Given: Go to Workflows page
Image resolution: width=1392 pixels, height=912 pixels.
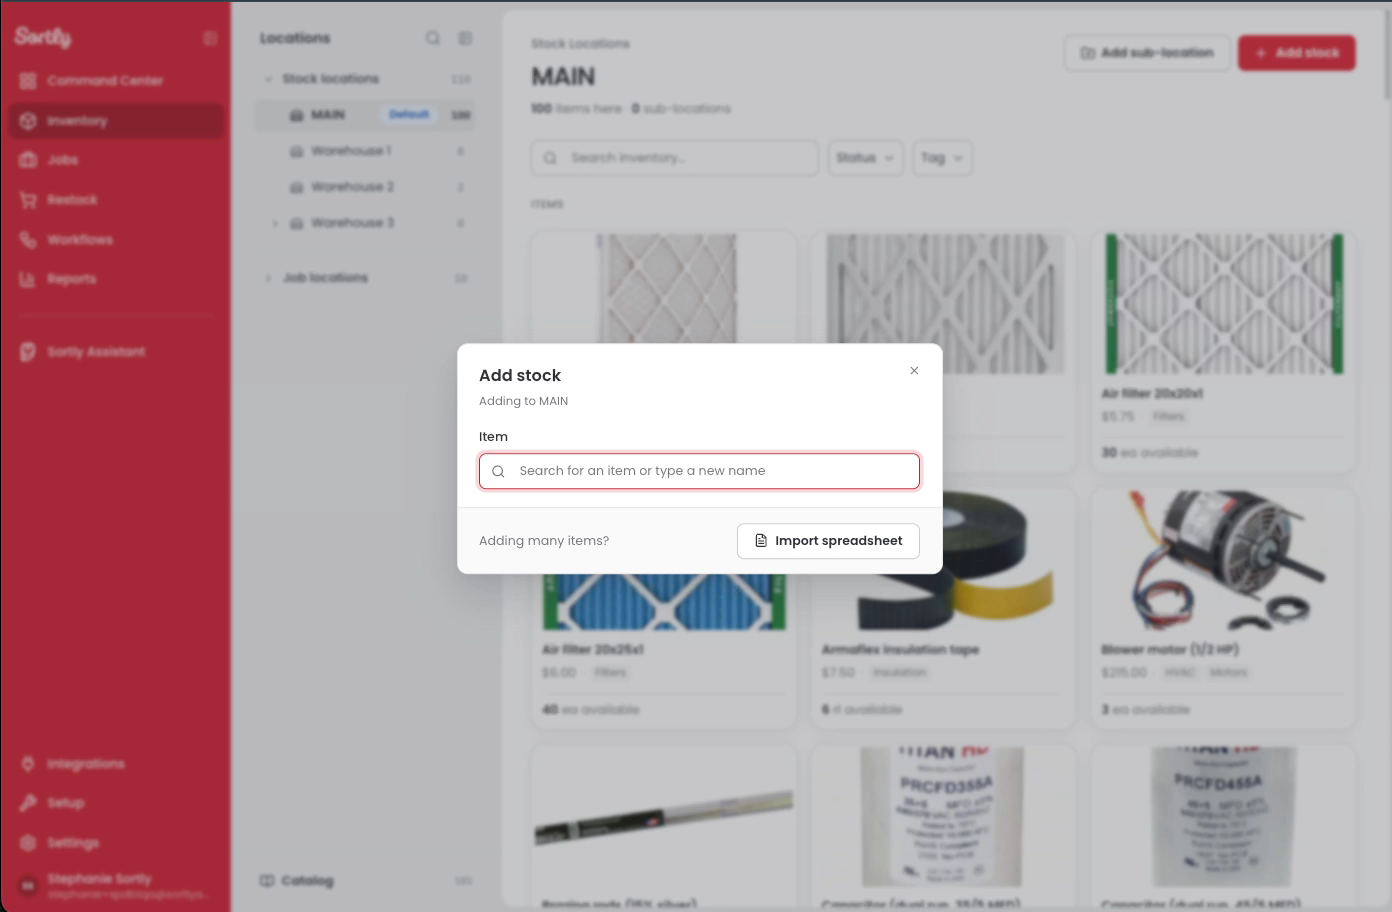Looking at the screenshot, I should coord(116,240).
